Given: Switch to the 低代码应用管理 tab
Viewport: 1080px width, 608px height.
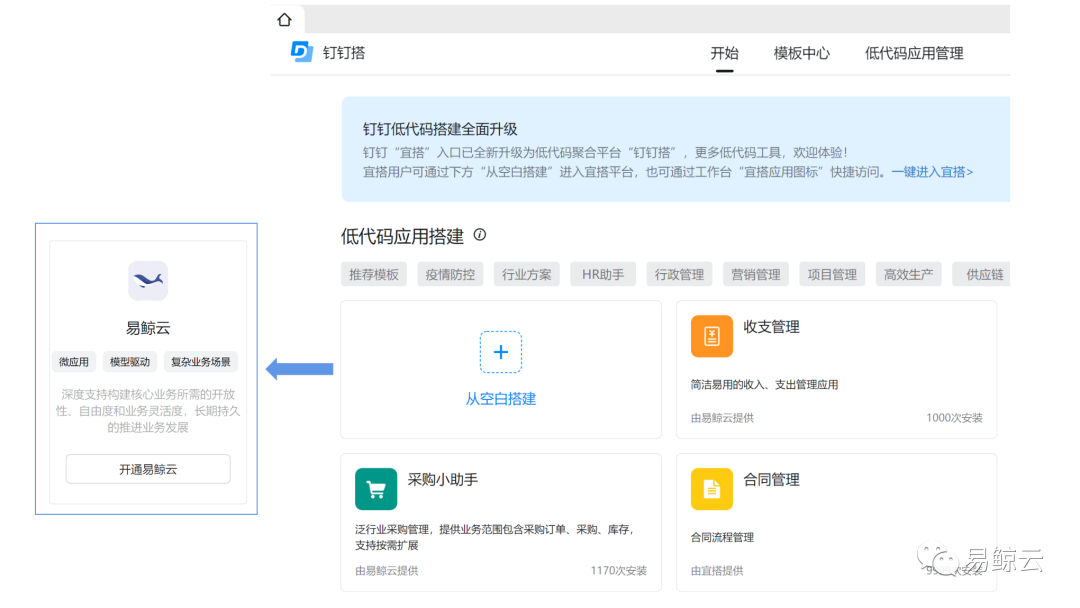Looking at the screenshot, I should [914, 53].
